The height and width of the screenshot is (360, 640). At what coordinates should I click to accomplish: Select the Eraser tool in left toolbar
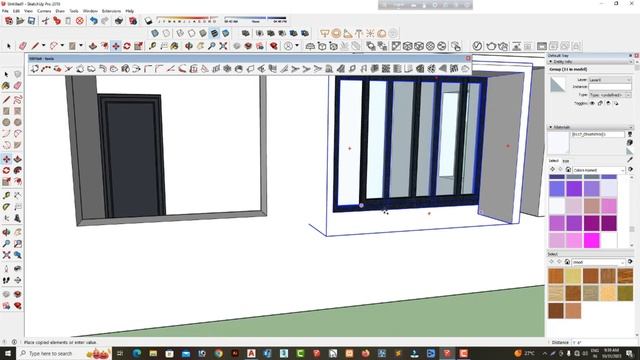pos(18,85)
